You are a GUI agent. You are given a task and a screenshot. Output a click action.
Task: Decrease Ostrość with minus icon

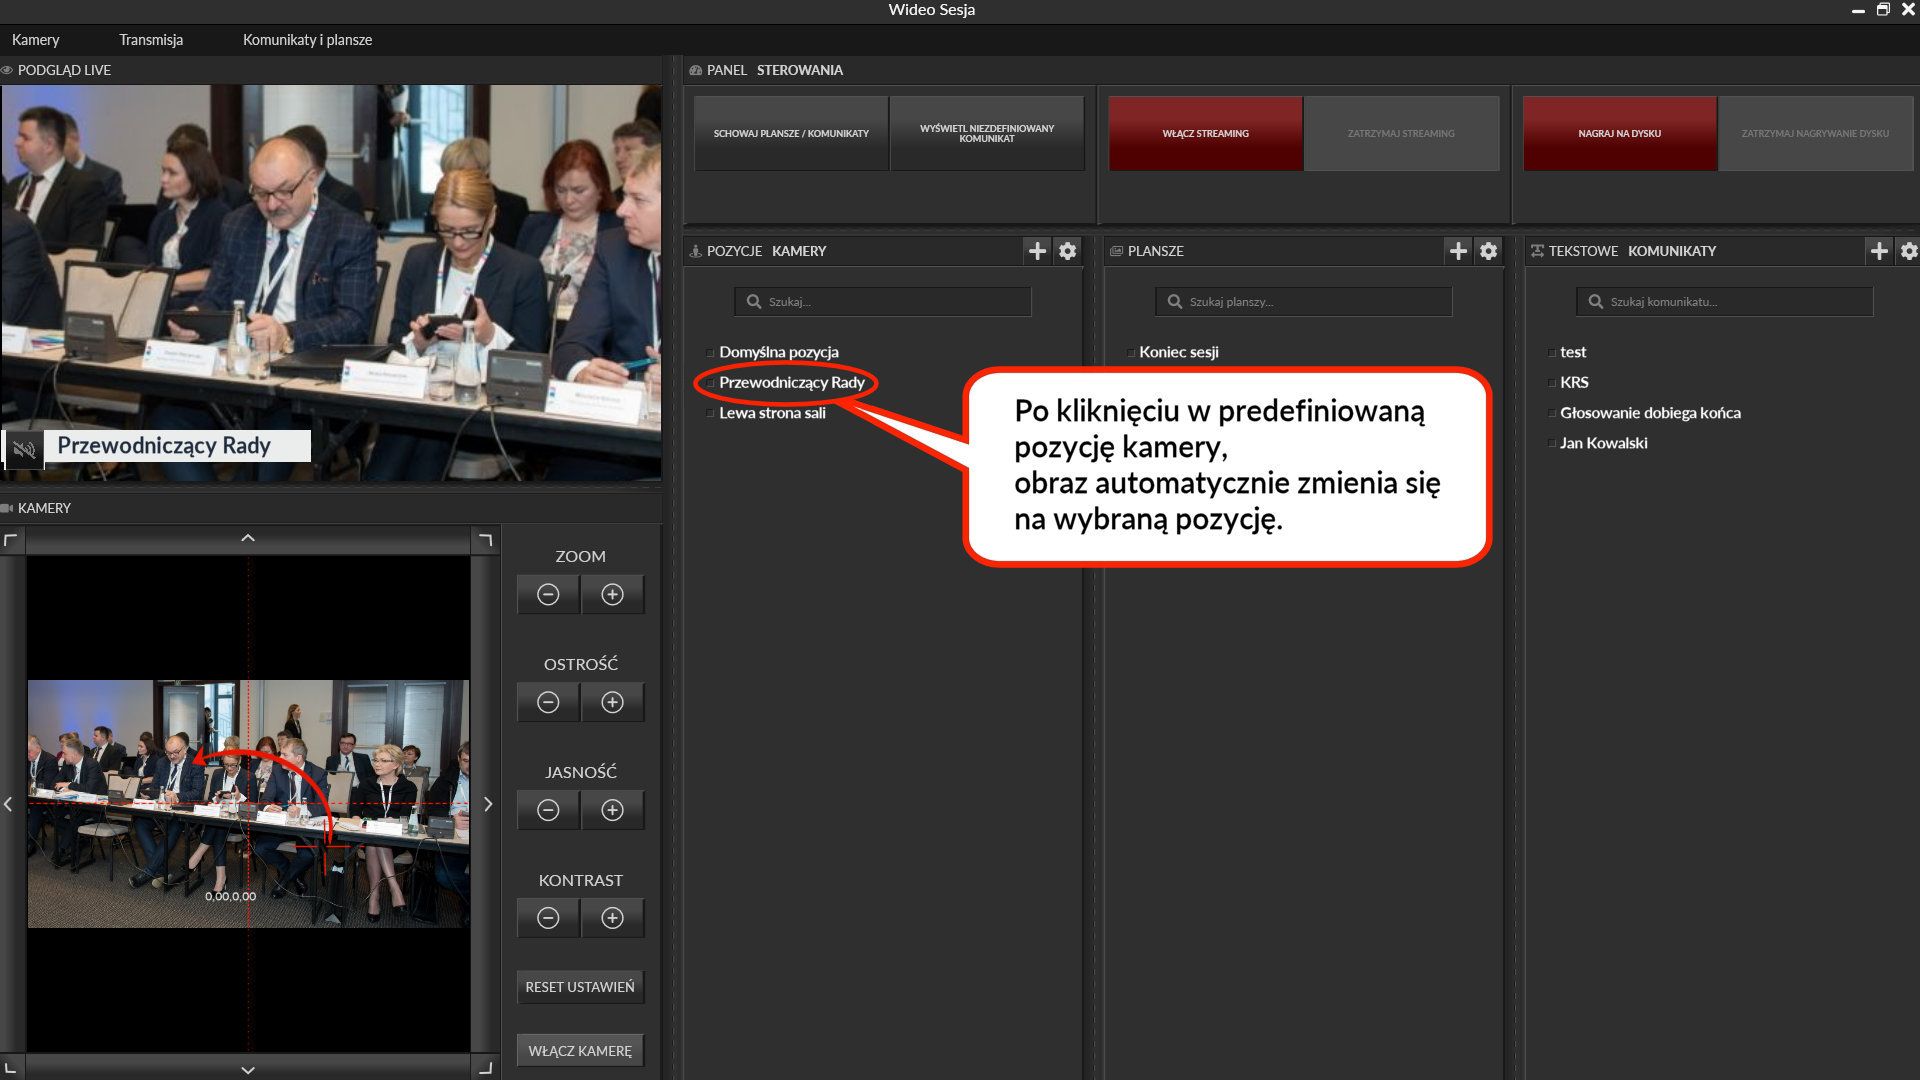click(548, 702)
